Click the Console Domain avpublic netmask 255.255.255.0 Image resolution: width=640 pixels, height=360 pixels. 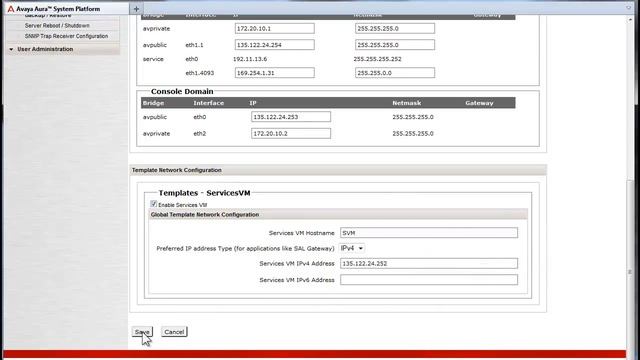coord(413,117)
